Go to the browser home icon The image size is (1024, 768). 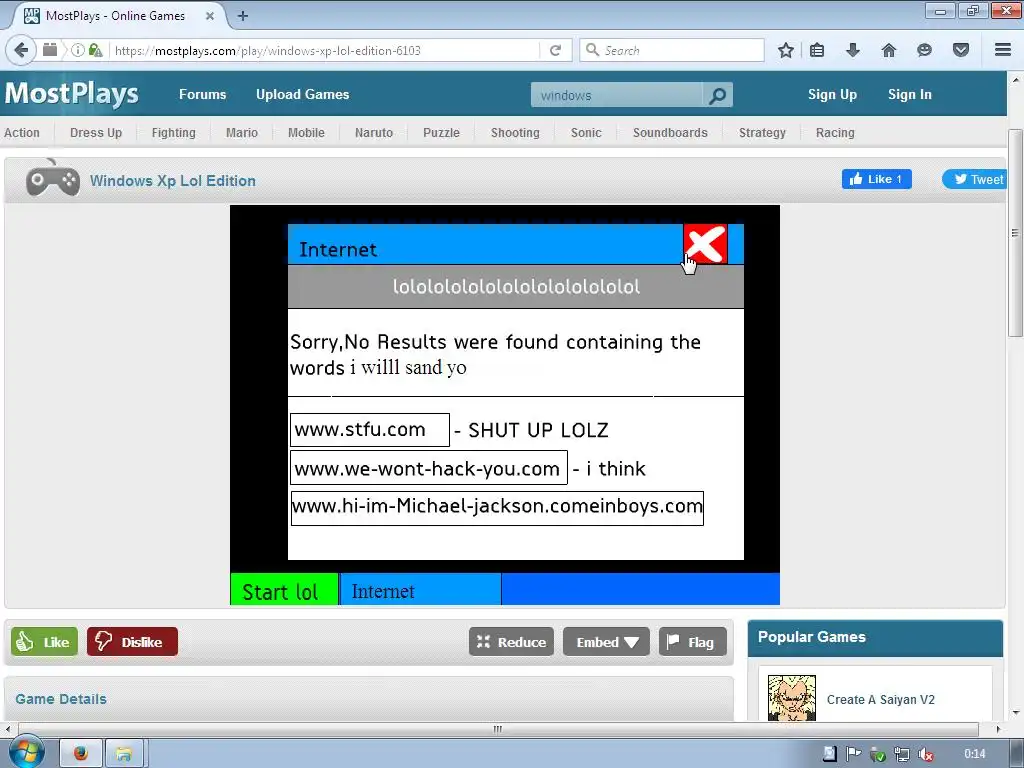(888, 50)
